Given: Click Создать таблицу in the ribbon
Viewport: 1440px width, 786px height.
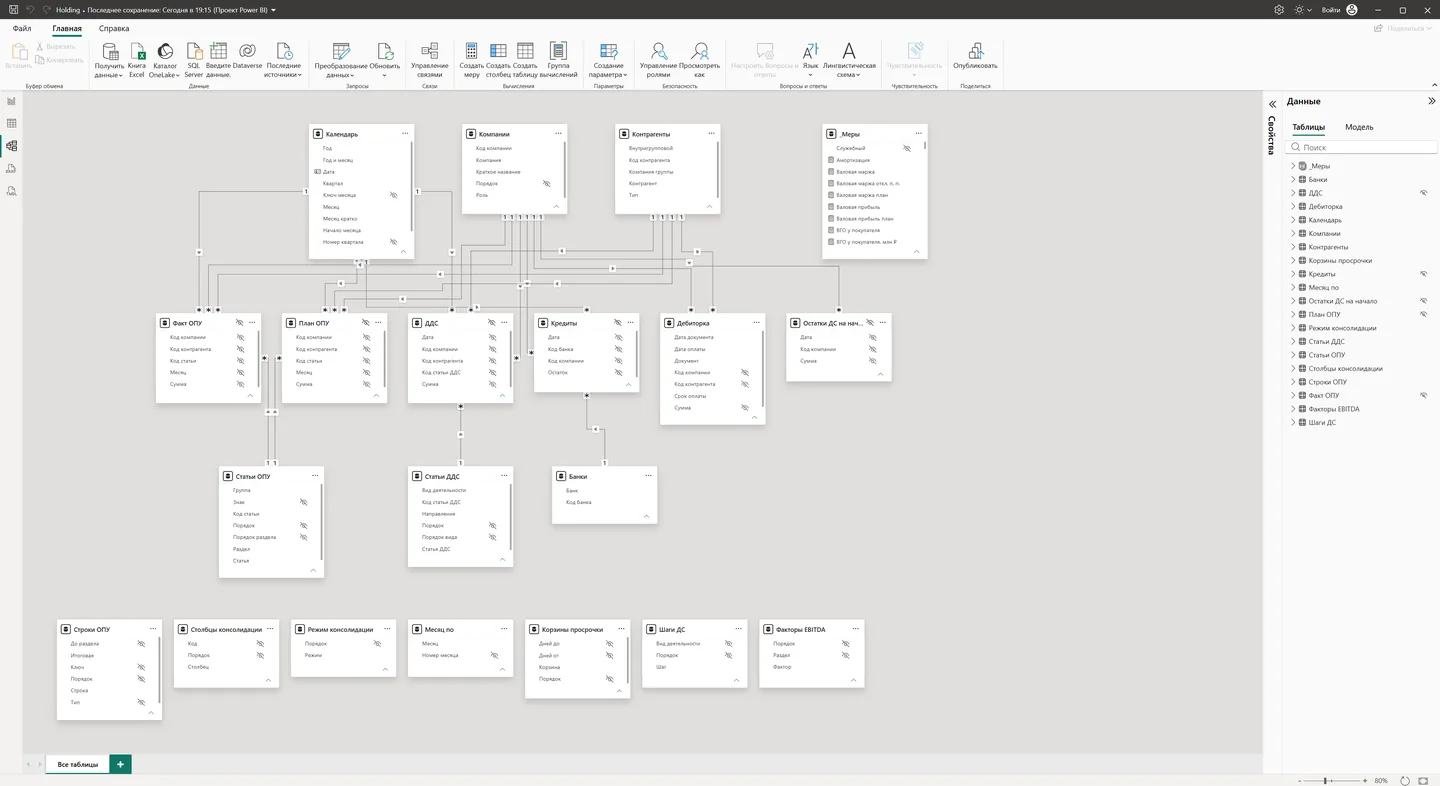Looking at the screenshot, I should [x=525, y=61].
